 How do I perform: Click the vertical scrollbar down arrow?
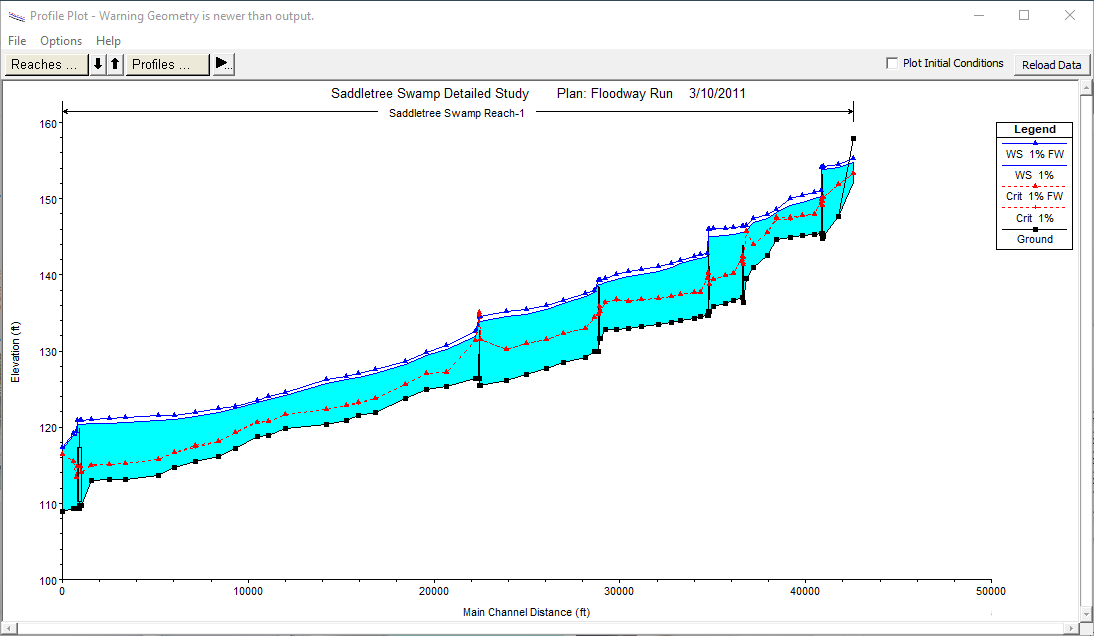coord(1085,615)
